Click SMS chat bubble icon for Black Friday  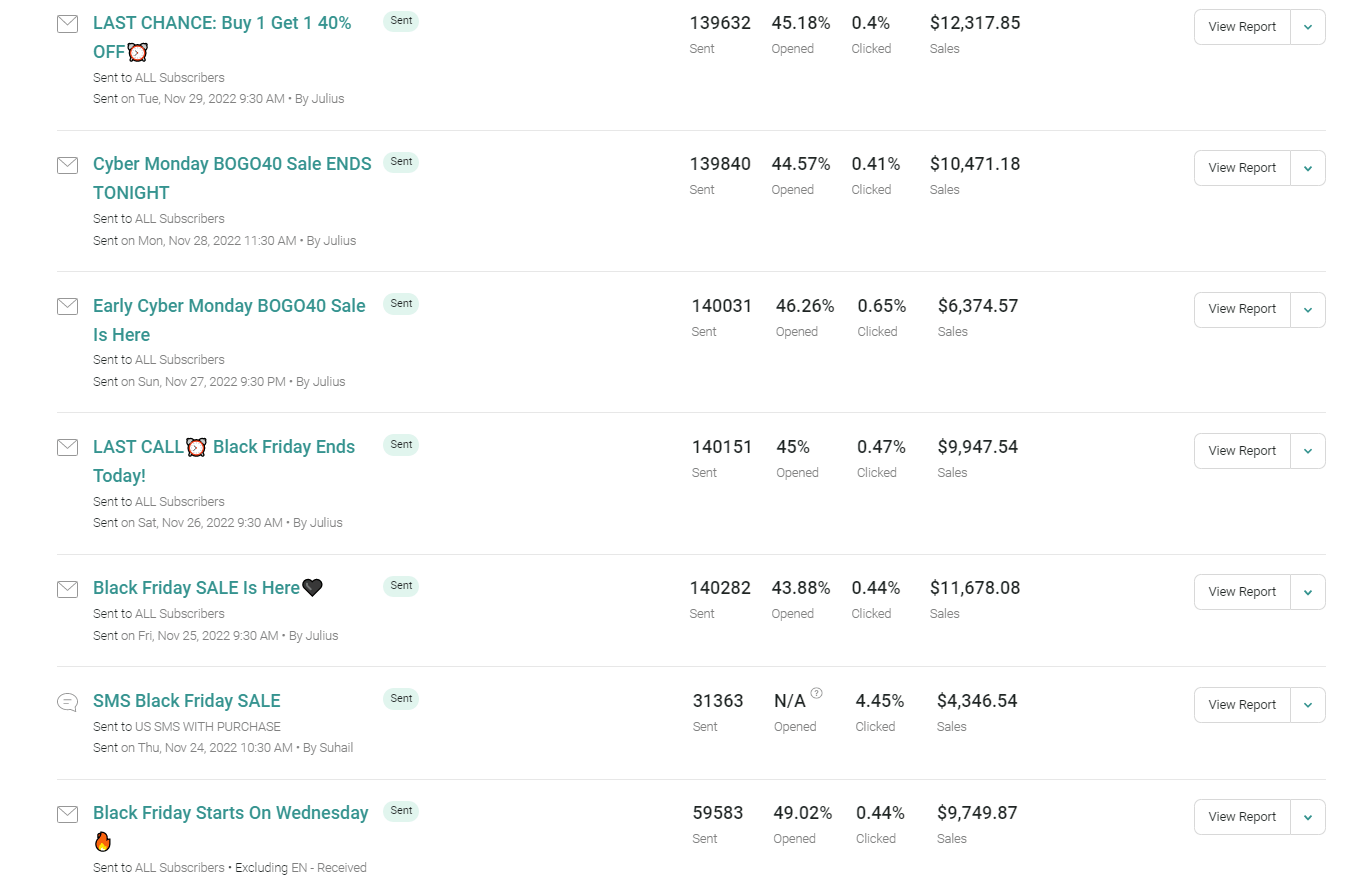(67, 702)
